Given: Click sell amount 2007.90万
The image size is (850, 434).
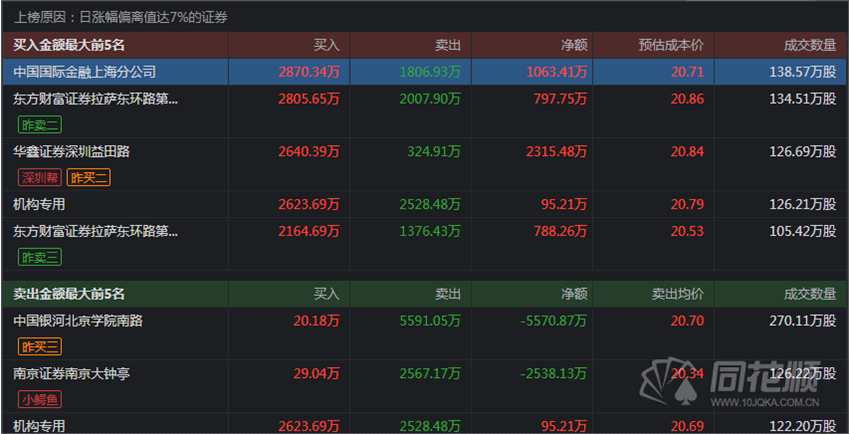Looking at the screenshot, I should tap(430, 99).
